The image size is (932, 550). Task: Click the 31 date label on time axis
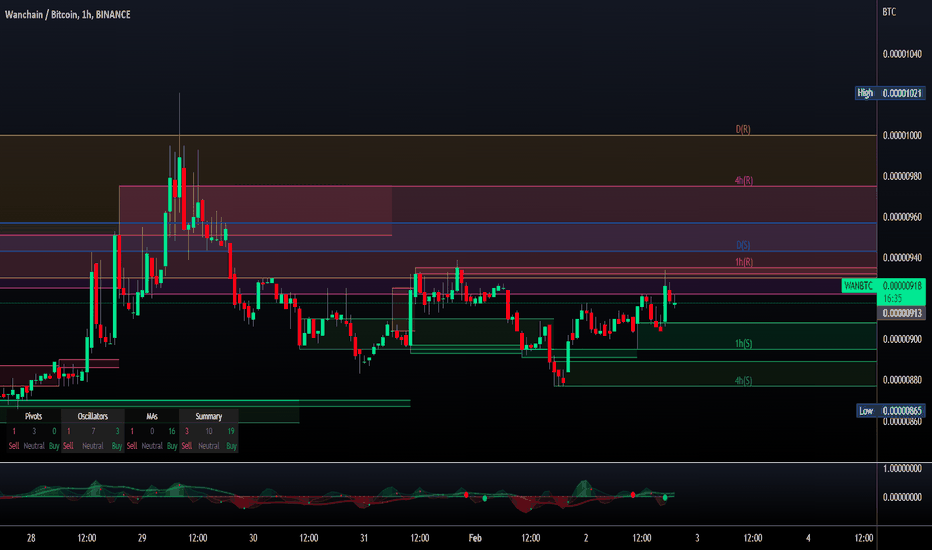[364, 538]
